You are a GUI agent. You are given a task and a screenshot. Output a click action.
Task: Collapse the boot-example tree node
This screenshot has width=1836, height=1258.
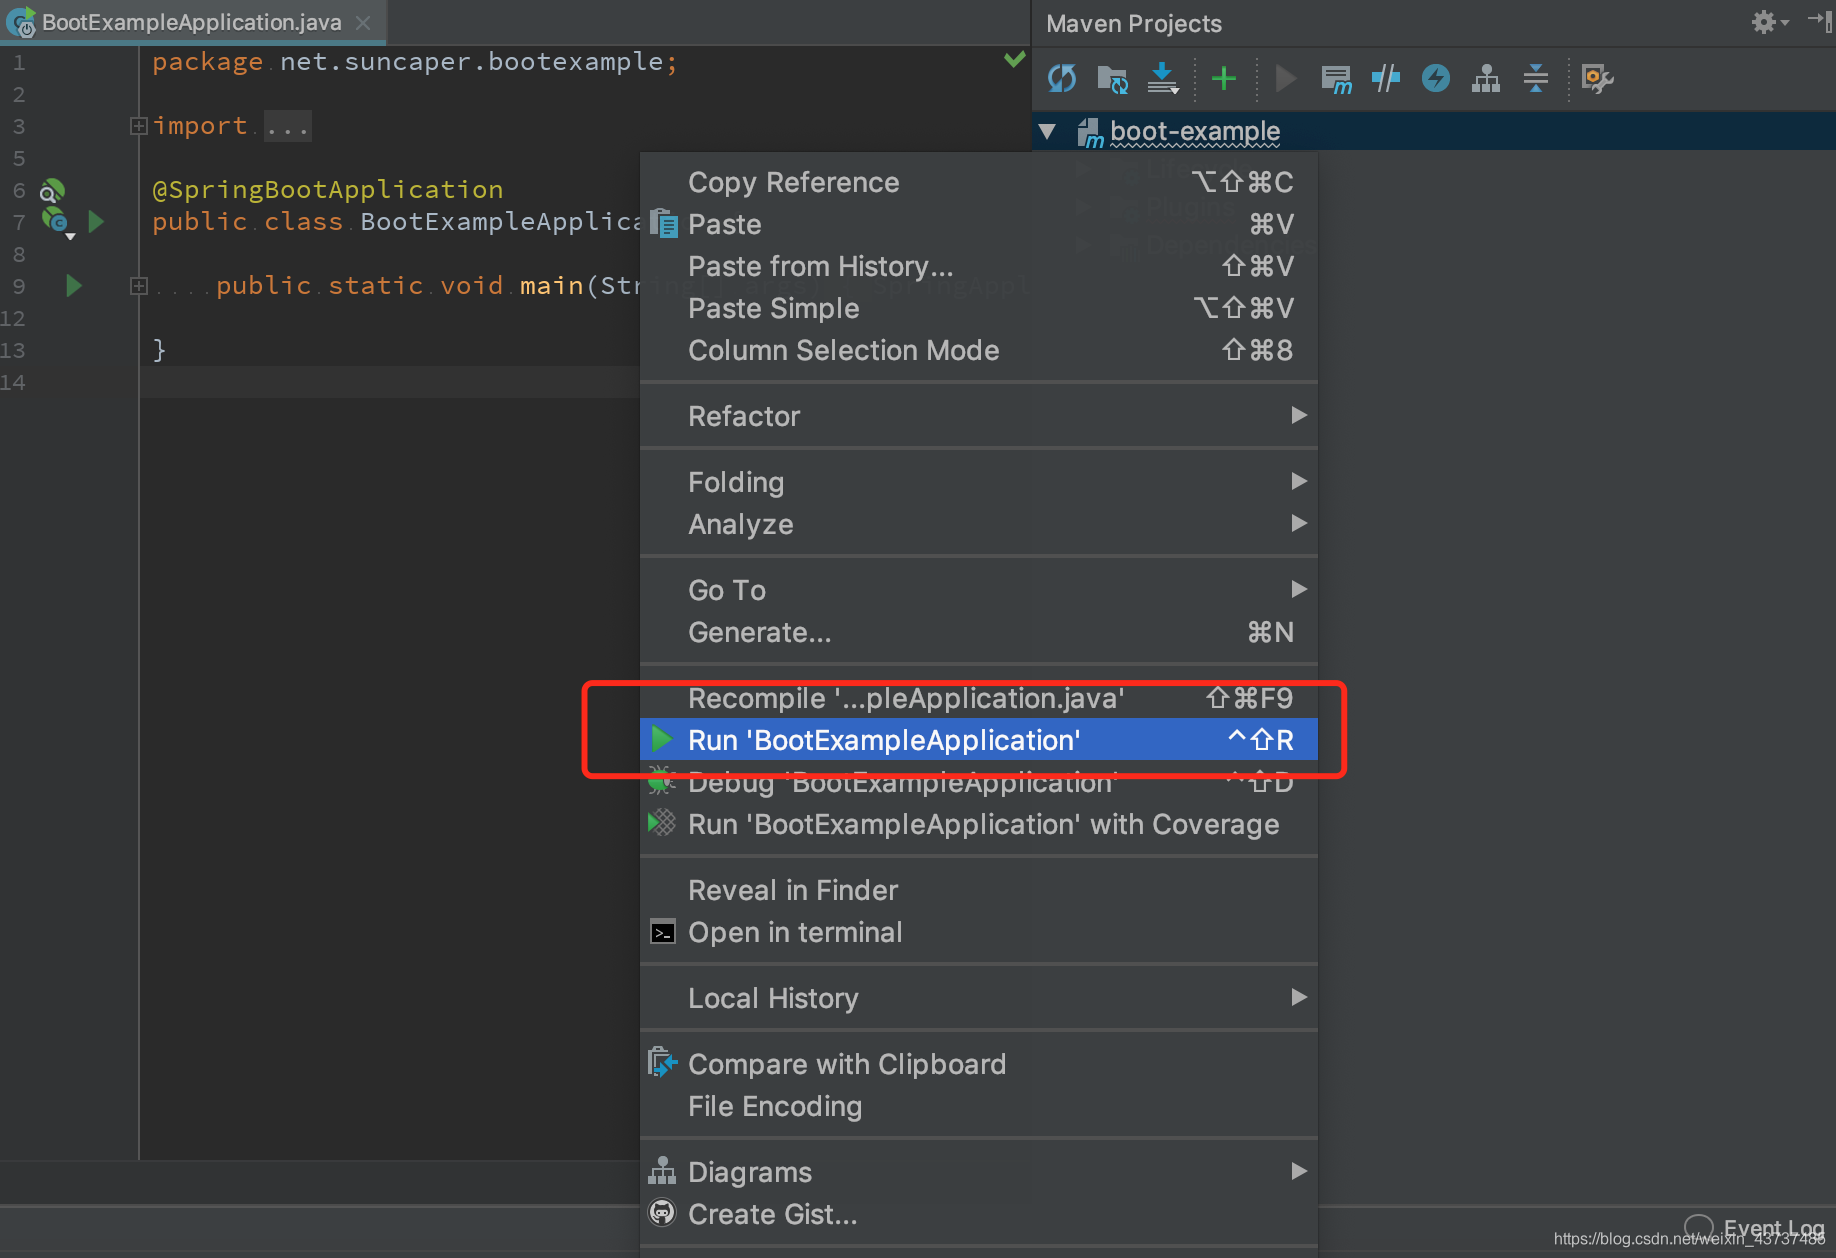tap(1047, 131)
